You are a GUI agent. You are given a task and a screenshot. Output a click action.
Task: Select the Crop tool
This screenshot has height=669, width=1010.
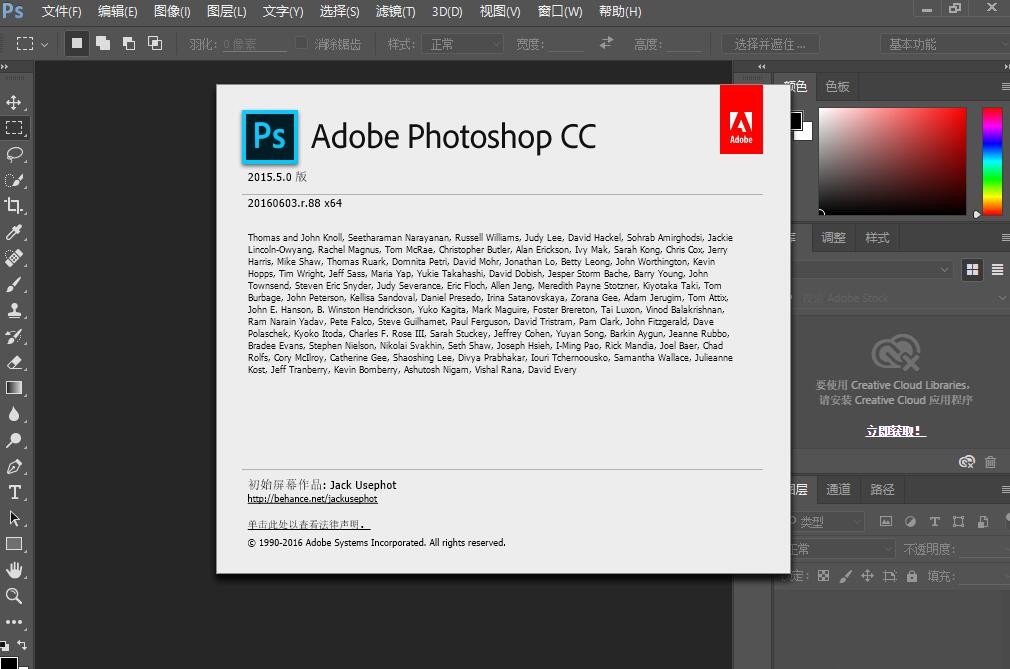click(14, 206)
